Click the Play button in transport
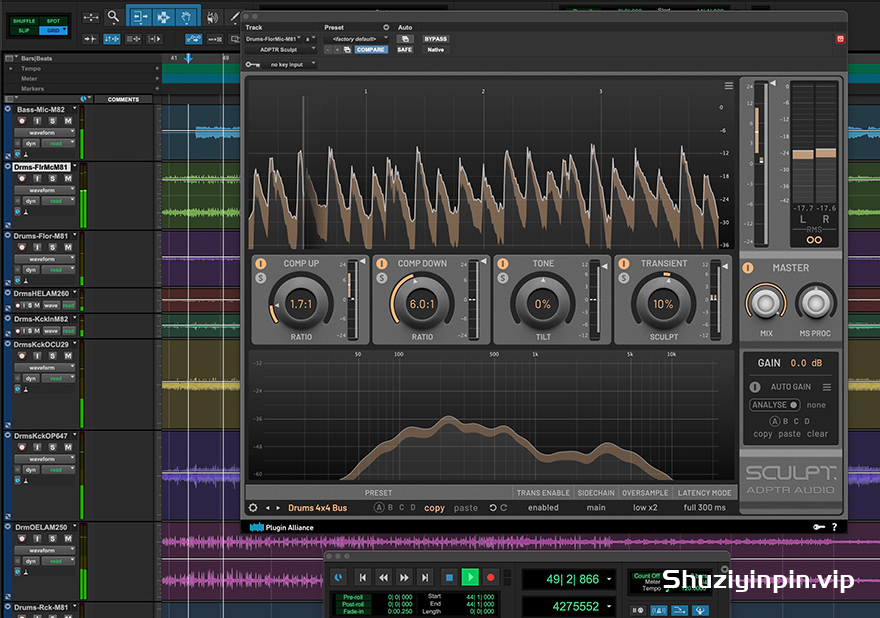This screenshot has height=618, width=880. click(x=470, y=577)
